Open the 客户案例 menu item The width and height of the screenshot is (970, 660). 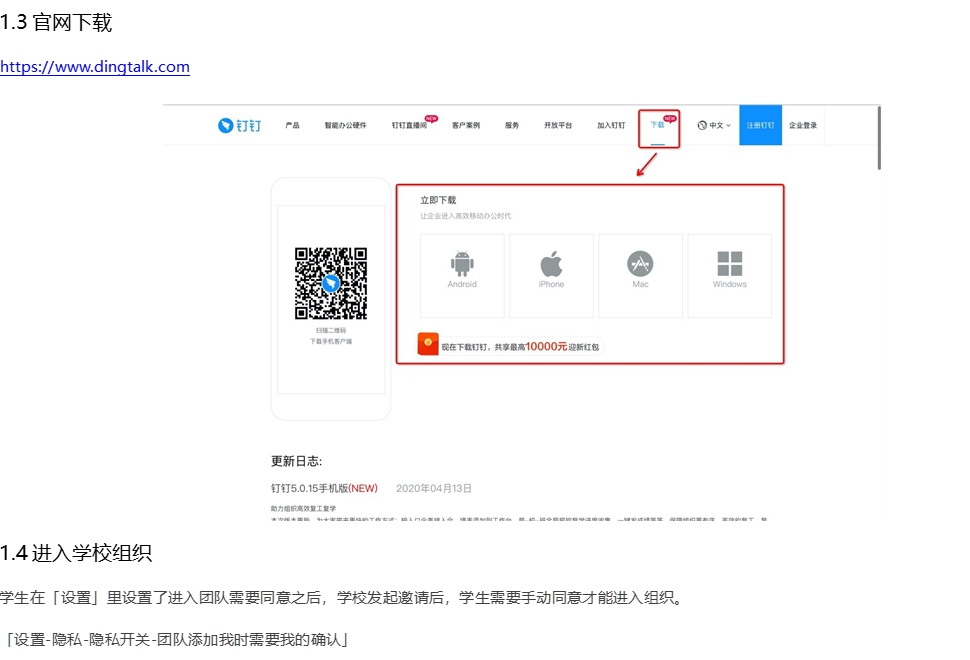465,126
